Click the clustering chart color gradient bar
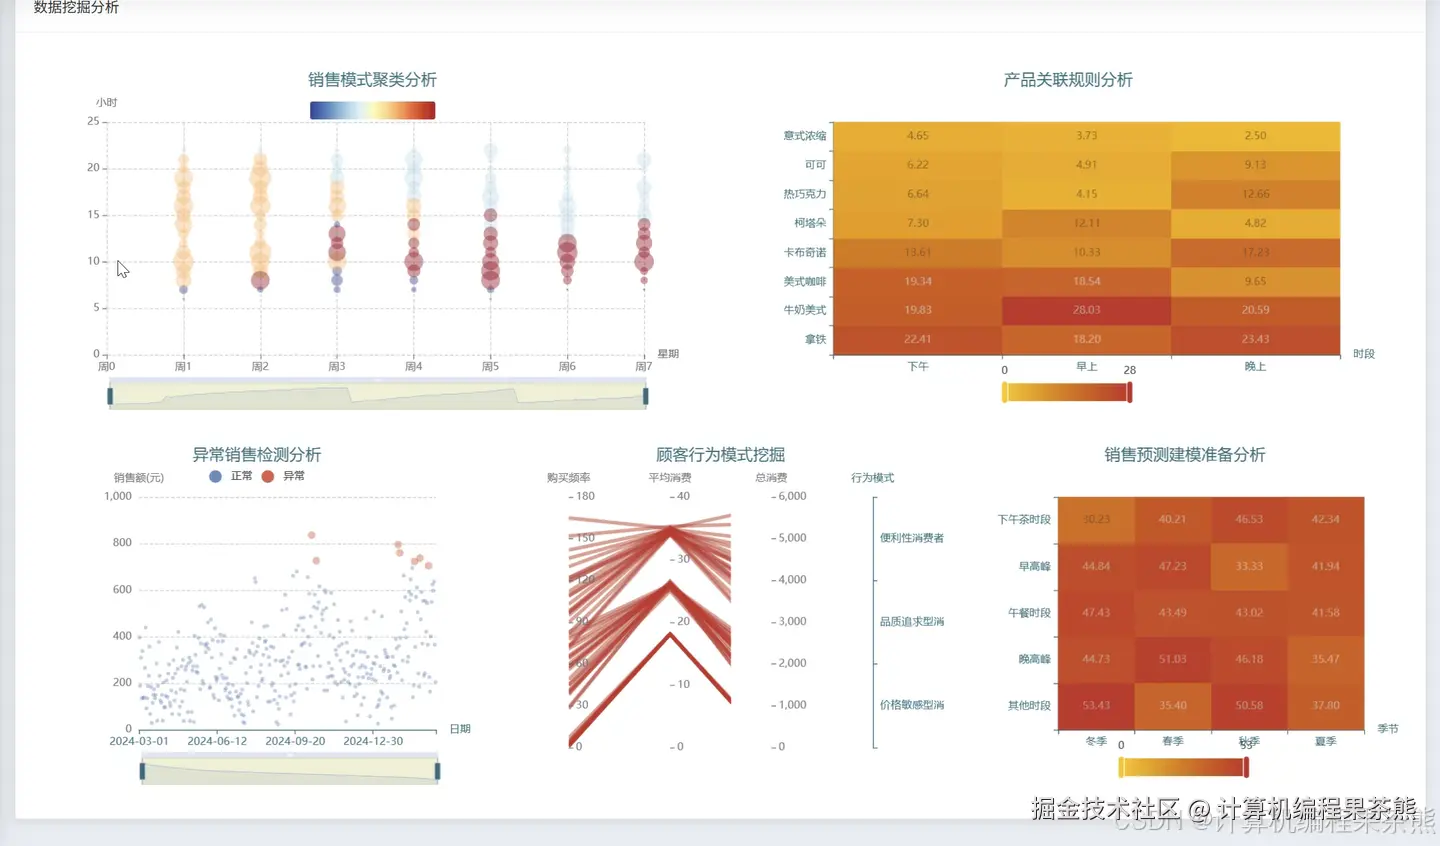1440x846 pixels. click(x=372, y=110)
